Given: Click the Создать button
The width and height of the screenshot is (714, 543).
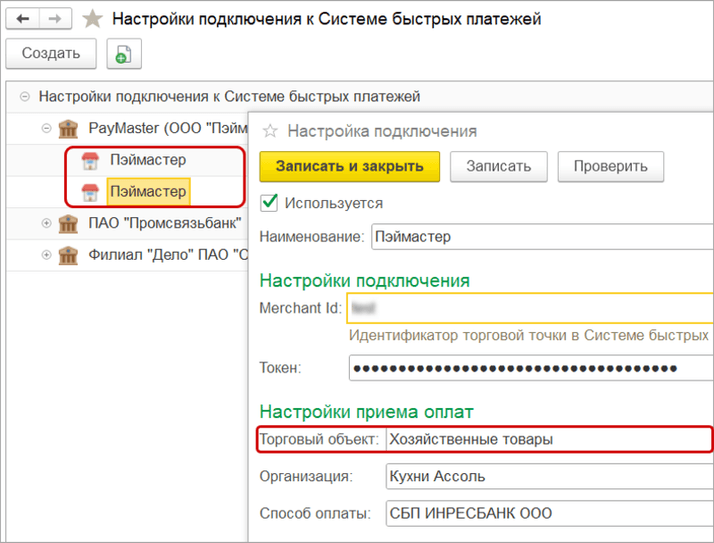Looking at the screenshot, I should pyautogui.click(x=51, y=53).
